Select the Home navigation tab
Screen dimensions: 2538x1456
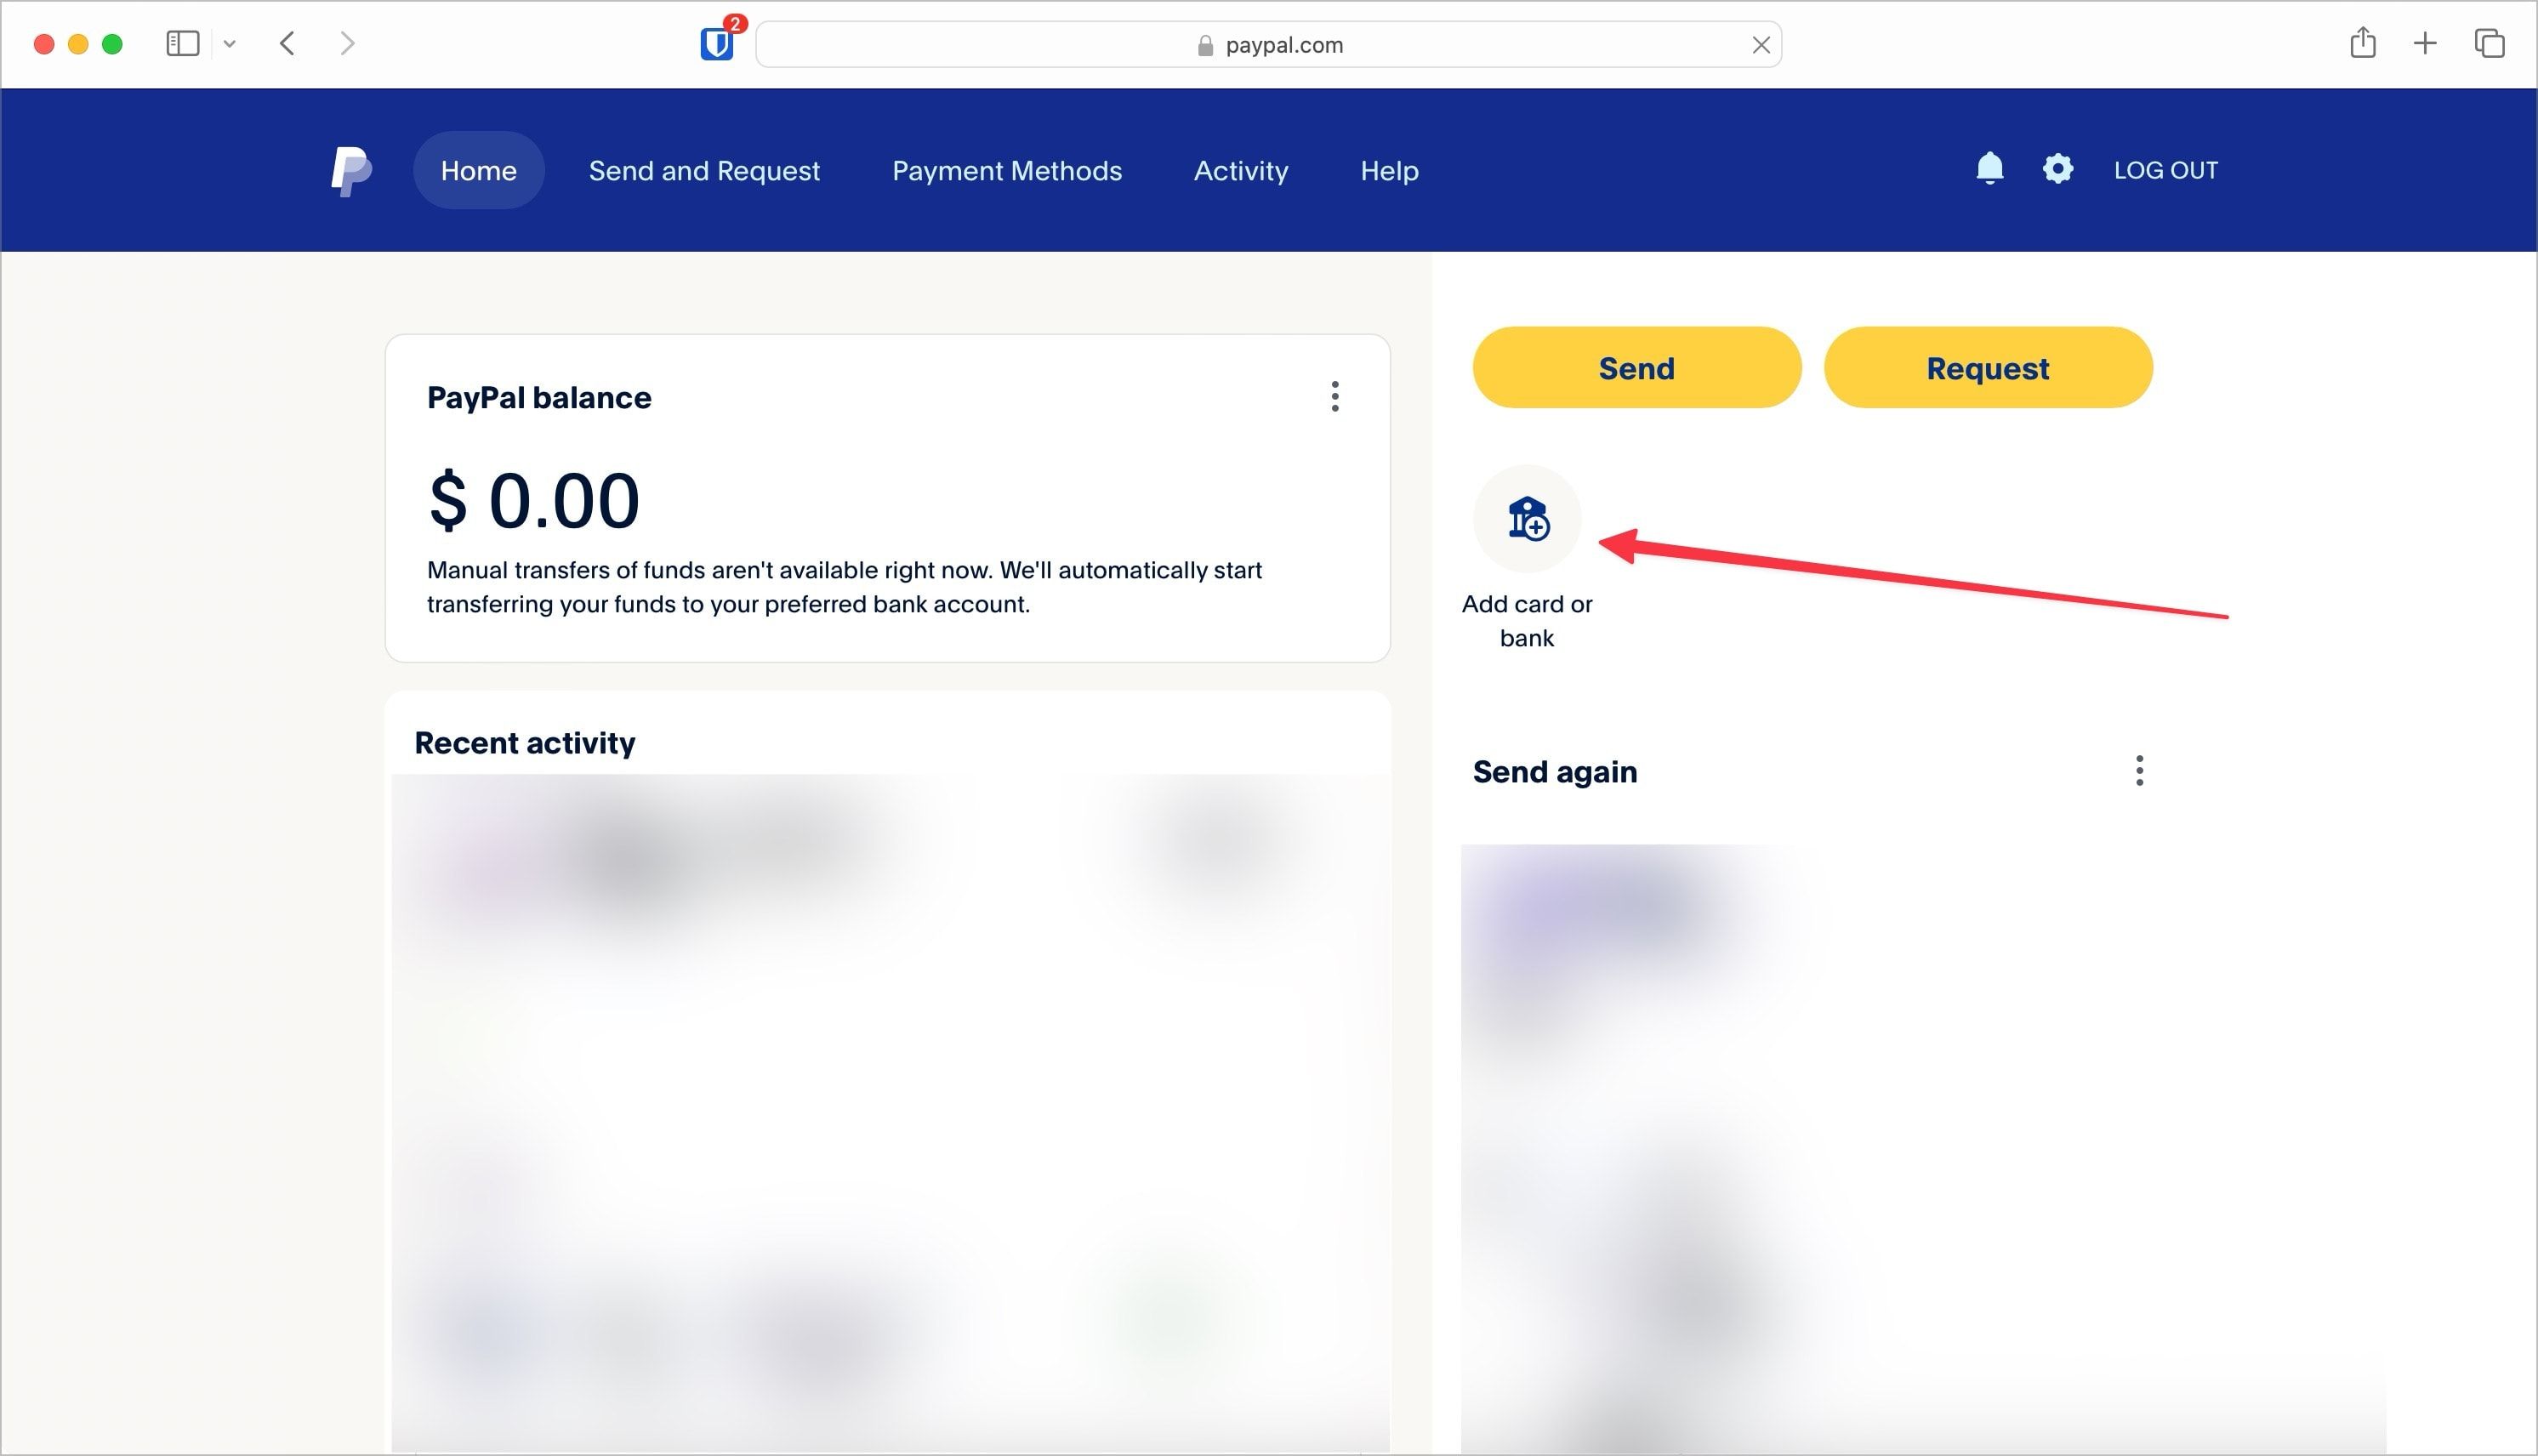(x=478, y=169)
